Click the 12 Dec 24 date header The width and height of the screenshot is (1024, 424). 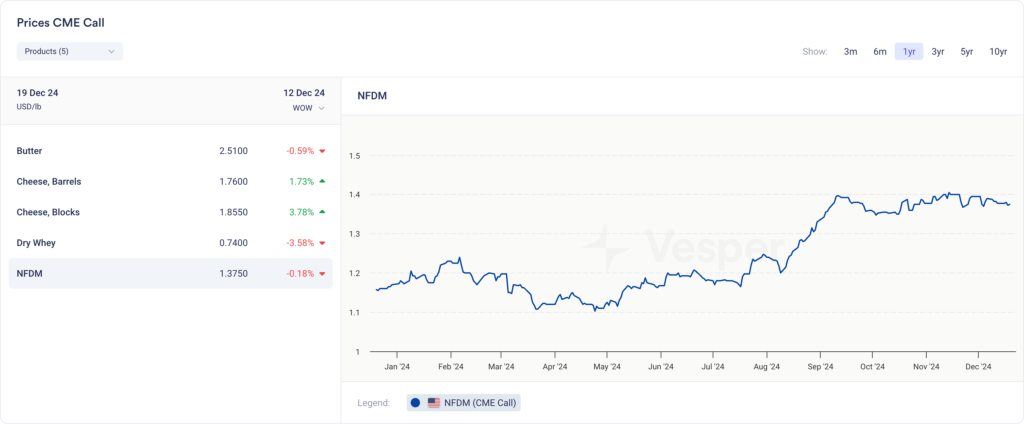pos(304,93)
